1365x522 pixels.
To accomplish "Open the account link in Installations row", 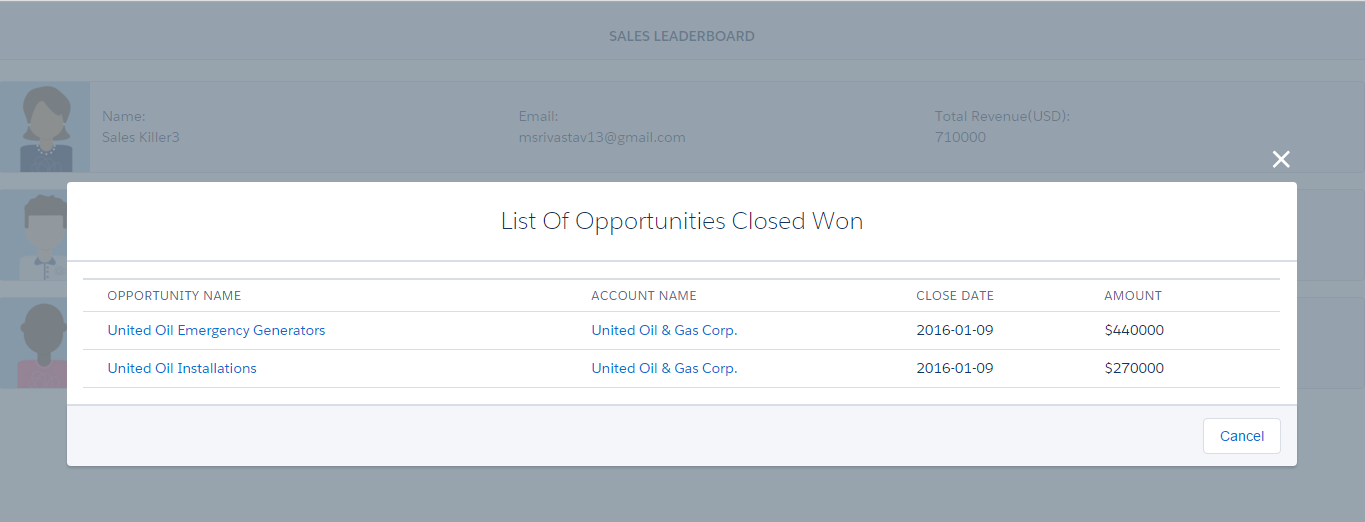I will [x=664, y=368].
